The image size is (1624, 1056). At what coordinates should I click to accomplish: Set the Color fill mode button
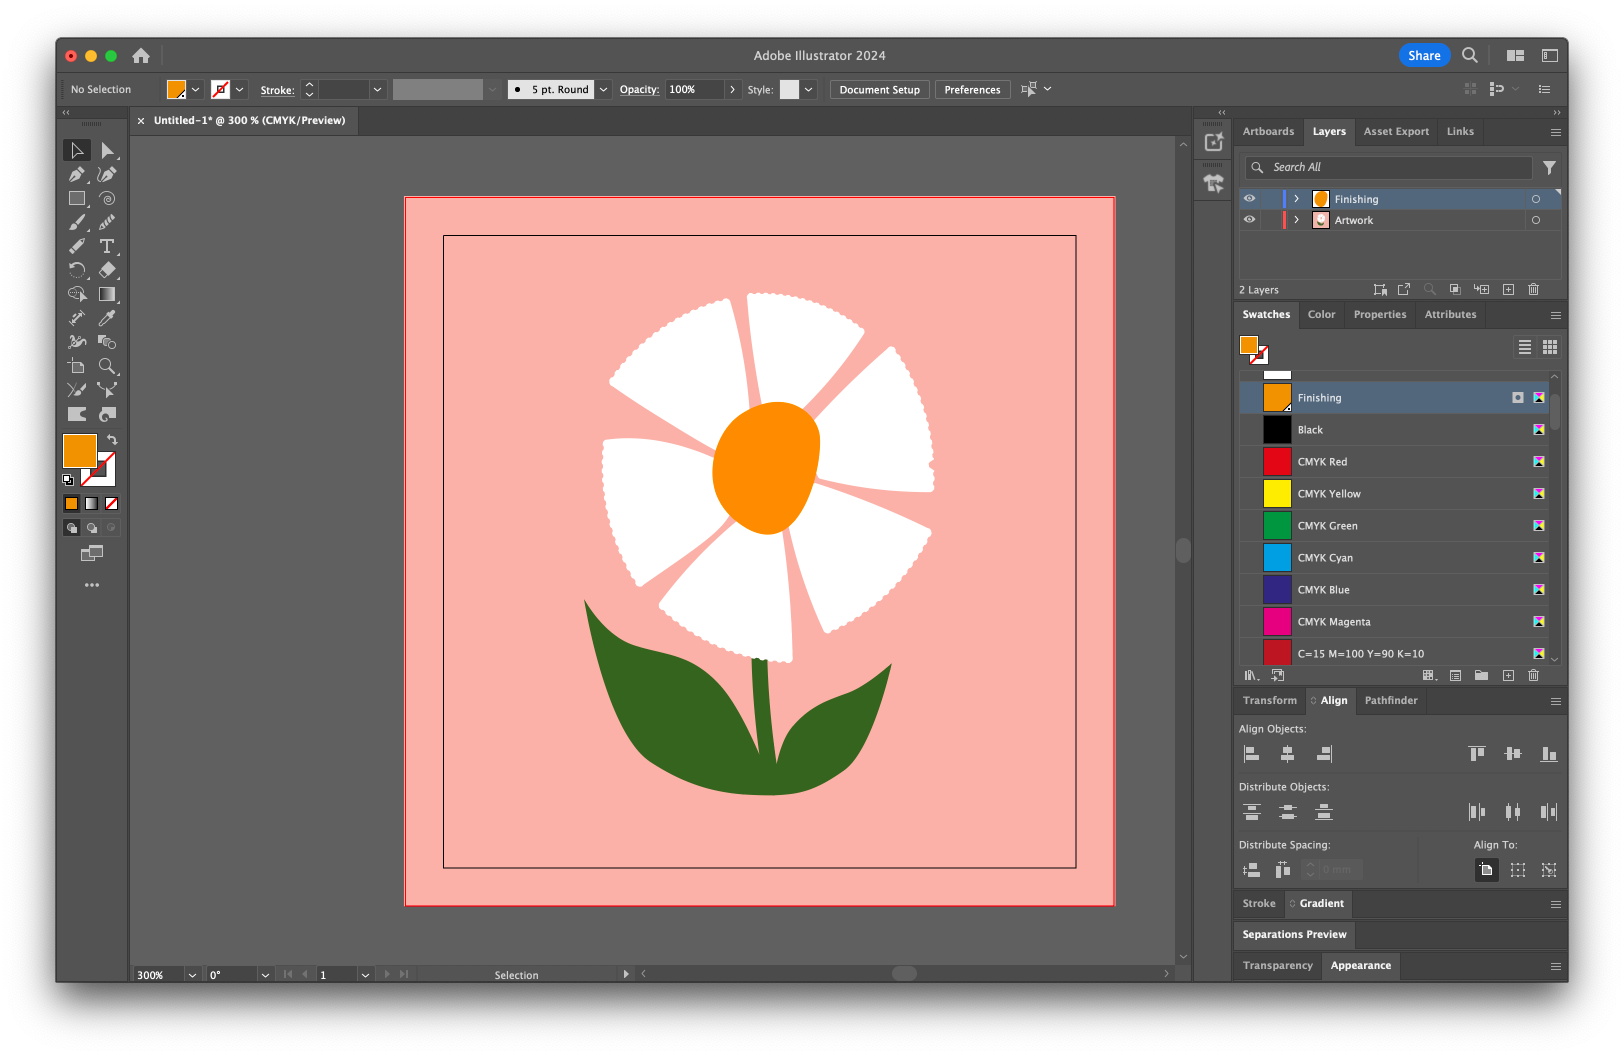(71, 504)
